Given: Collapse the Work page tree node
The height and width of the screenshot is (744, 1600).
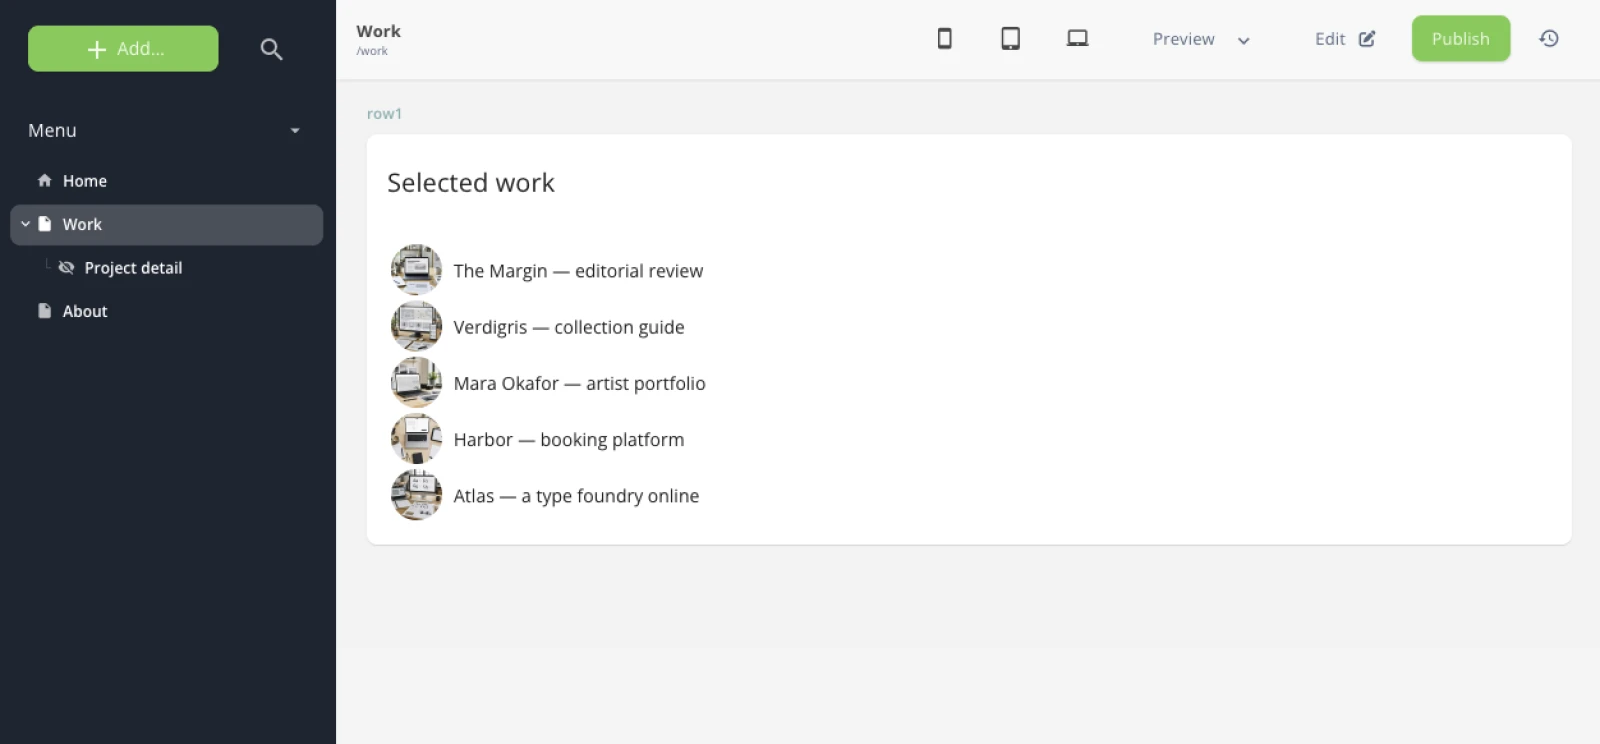Looking at the screenshot, I should coord(25,224).
